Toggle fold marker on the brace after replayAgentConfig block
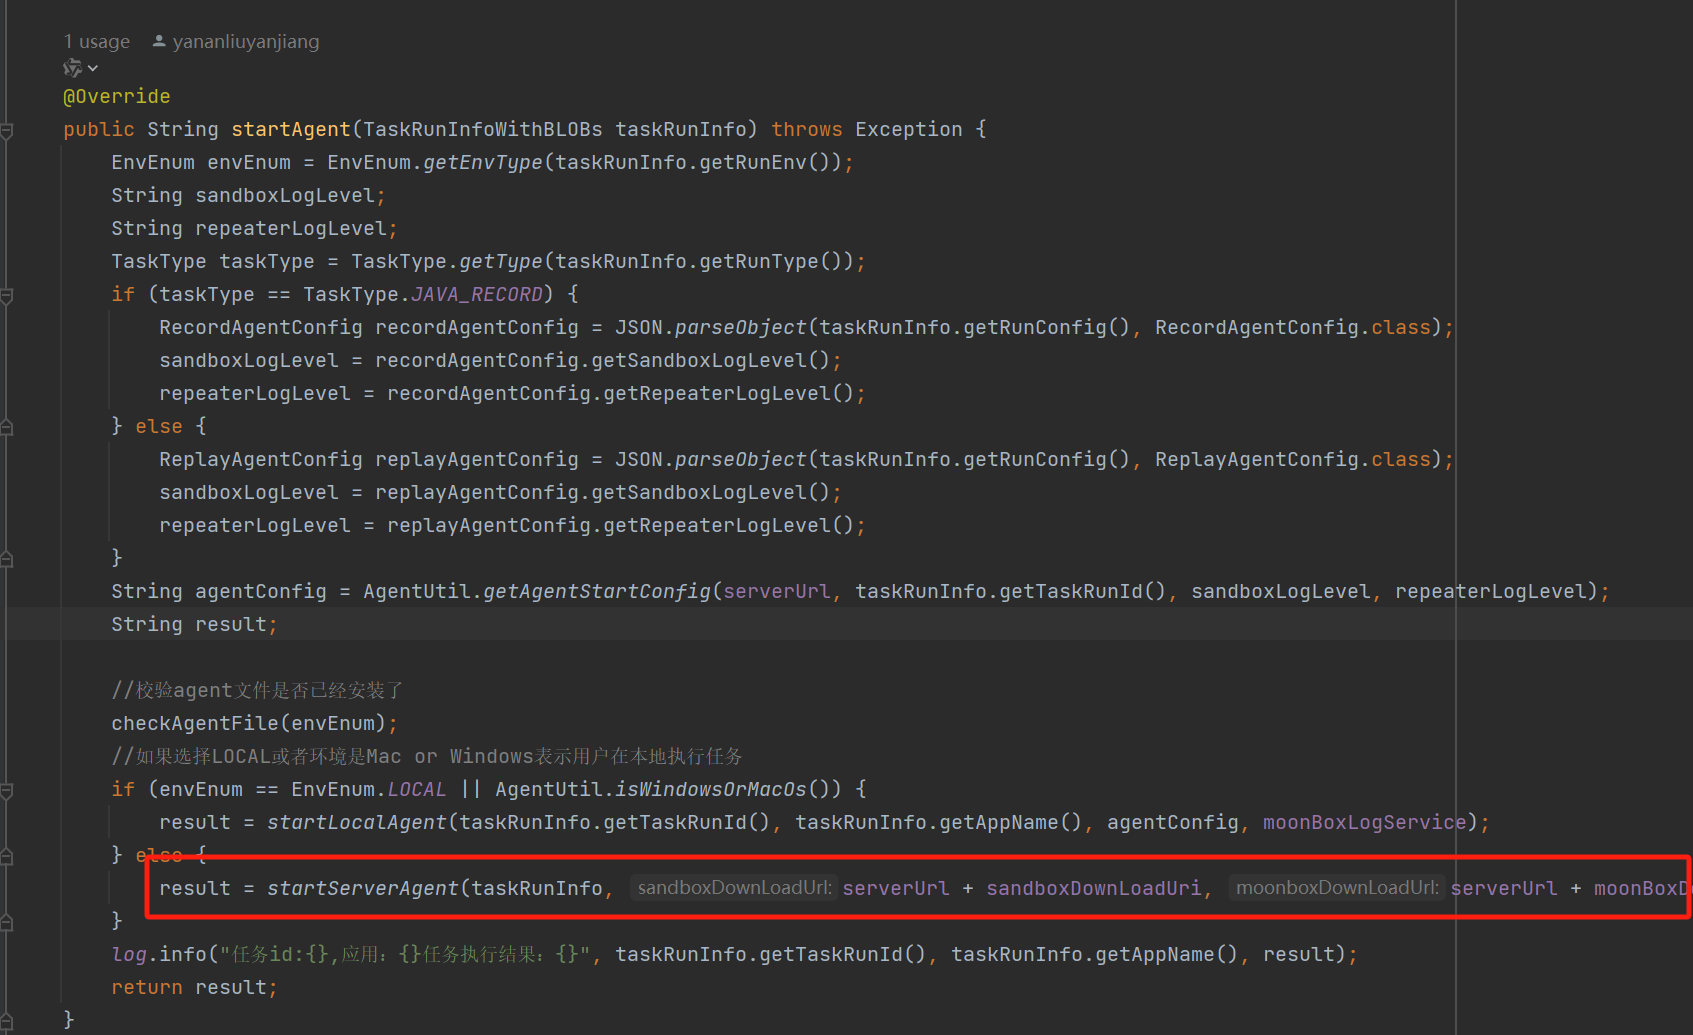Screen dimensions: 1693x1035 tap(7, 559)
